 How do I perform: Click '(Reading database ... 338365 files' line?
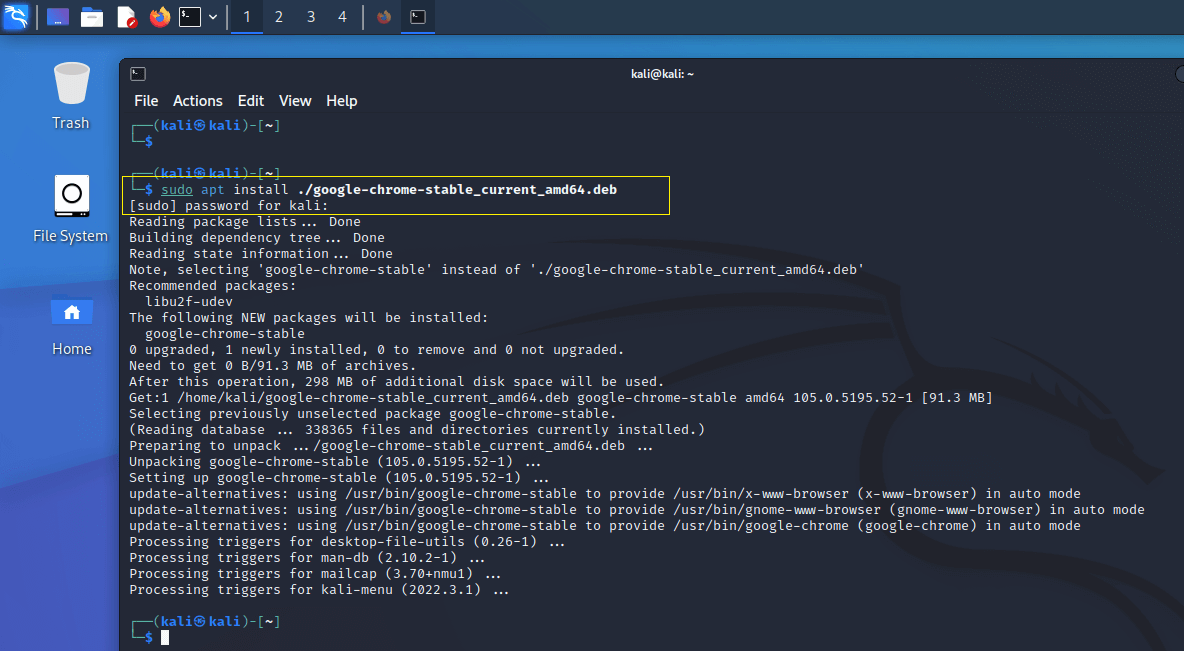point(417,429)
